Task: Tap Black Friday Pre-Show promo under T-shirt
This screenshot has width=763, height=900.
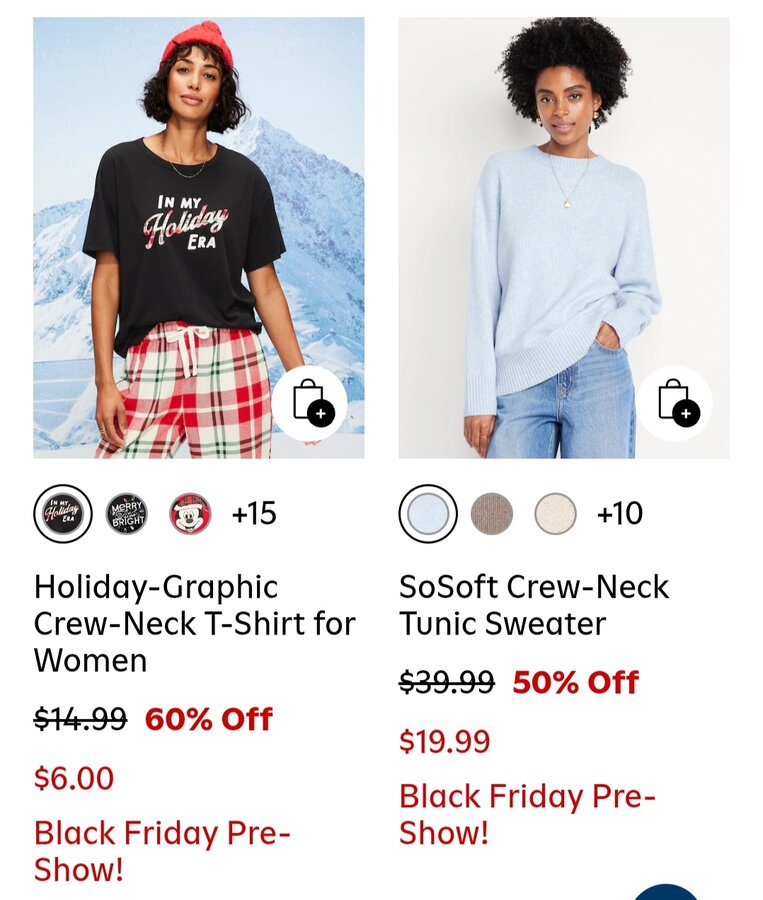Action: pyautogui.click(x=162, y=851)
